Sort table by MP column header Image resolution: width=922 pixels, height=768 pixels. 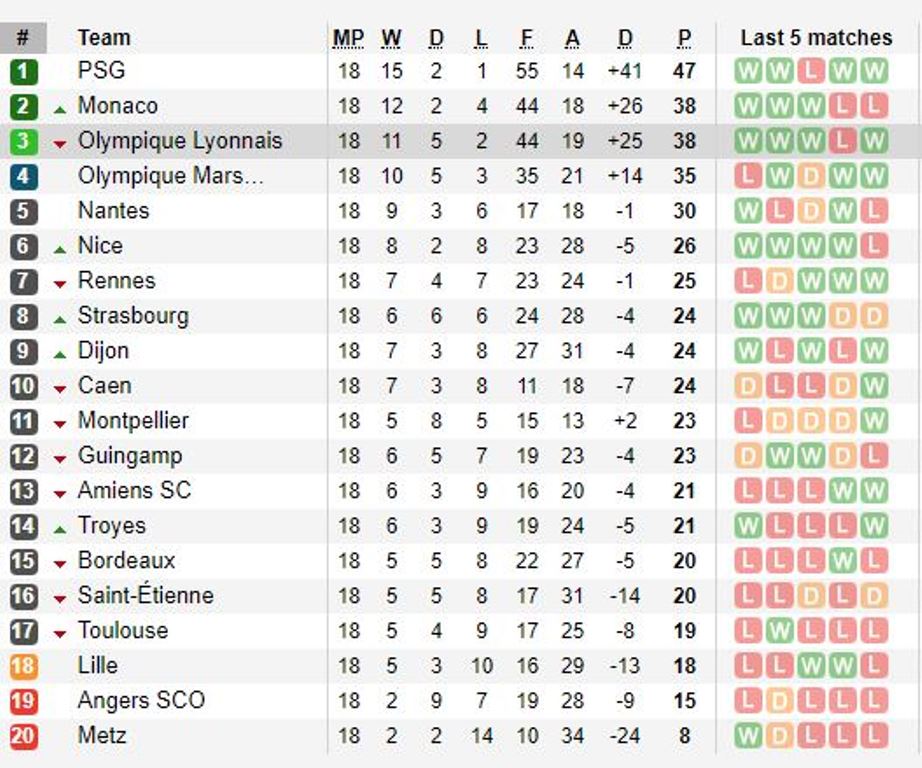tap(348, 38)
